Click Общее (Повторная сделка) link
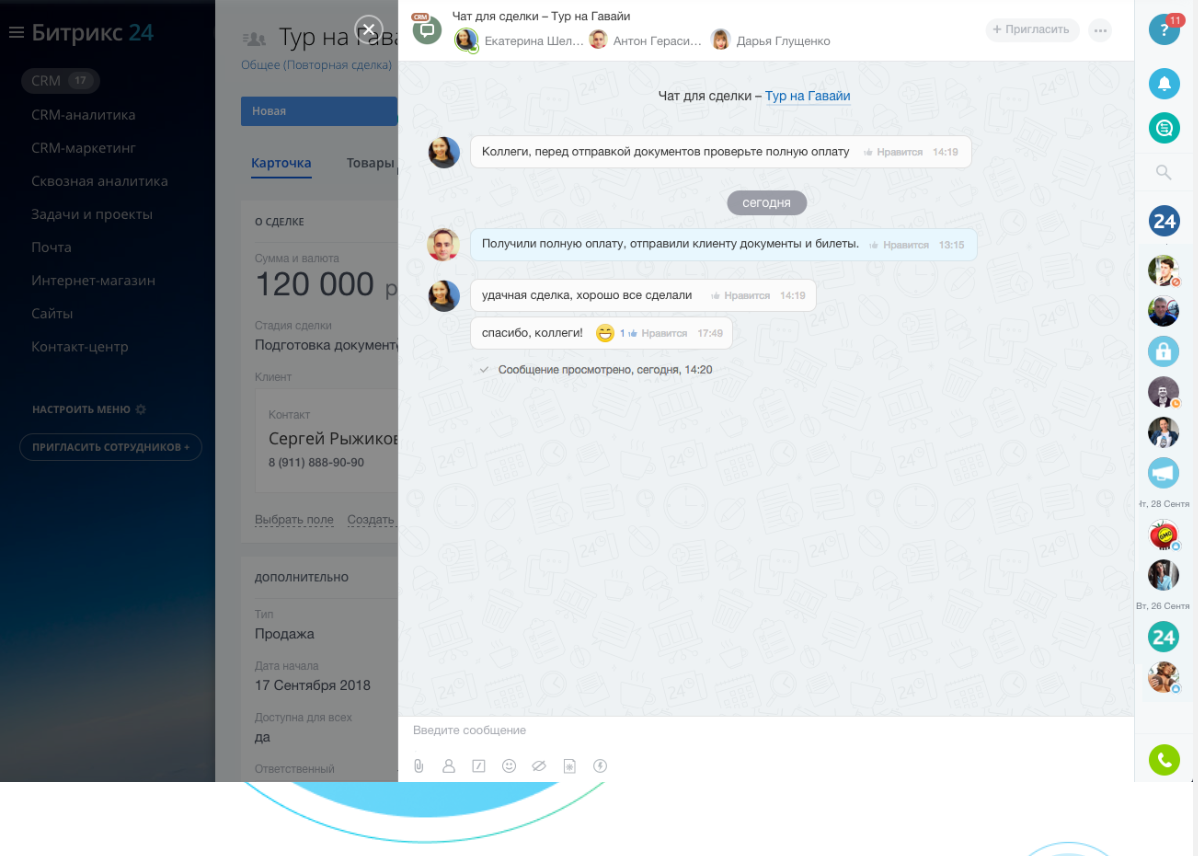 coord(316,65)
